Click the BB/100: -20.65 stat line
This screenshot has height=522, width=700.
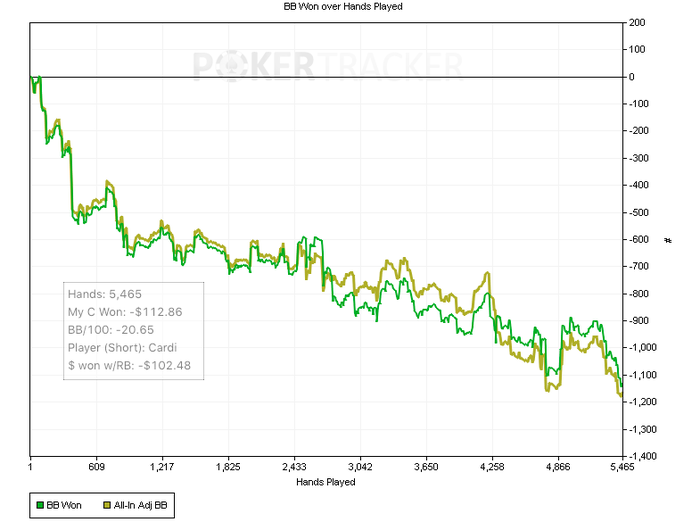point(111,330)
